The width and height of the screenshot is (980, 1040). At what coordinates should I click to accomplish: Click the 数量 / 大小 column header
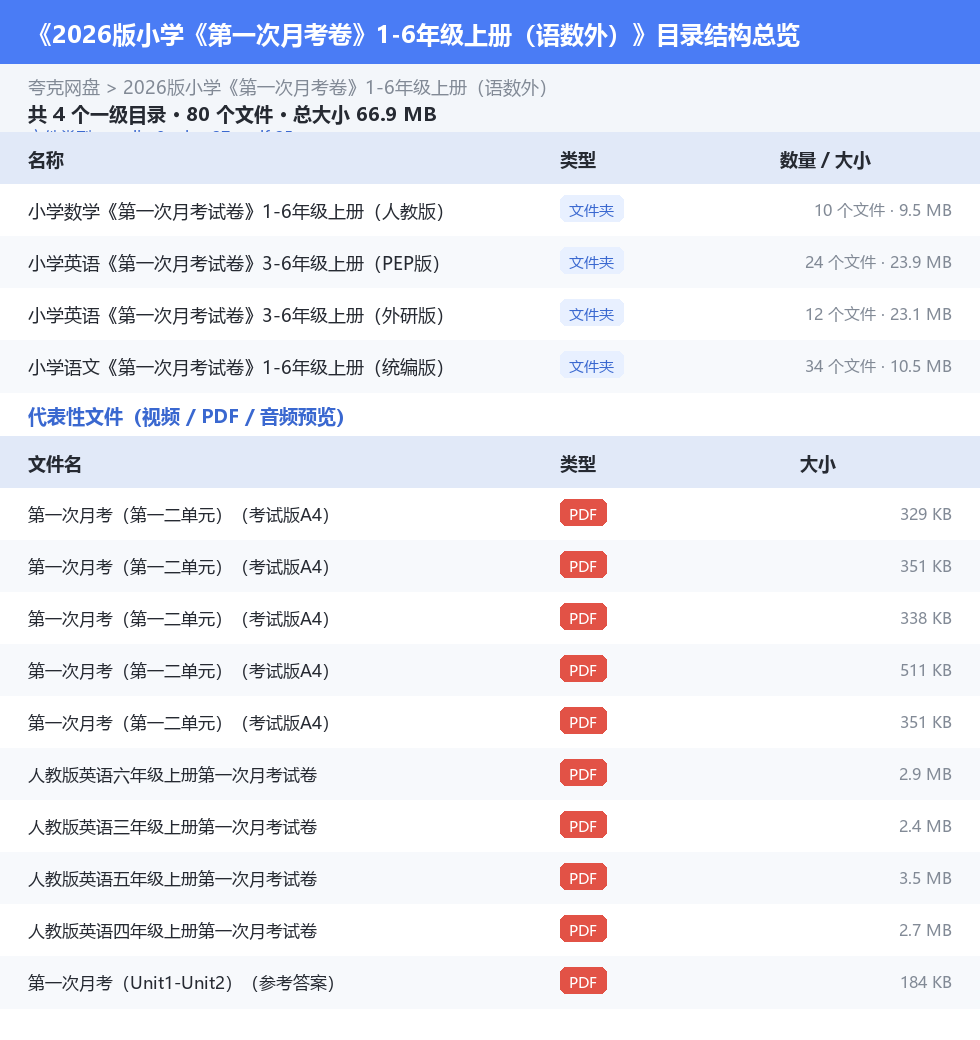825,160
